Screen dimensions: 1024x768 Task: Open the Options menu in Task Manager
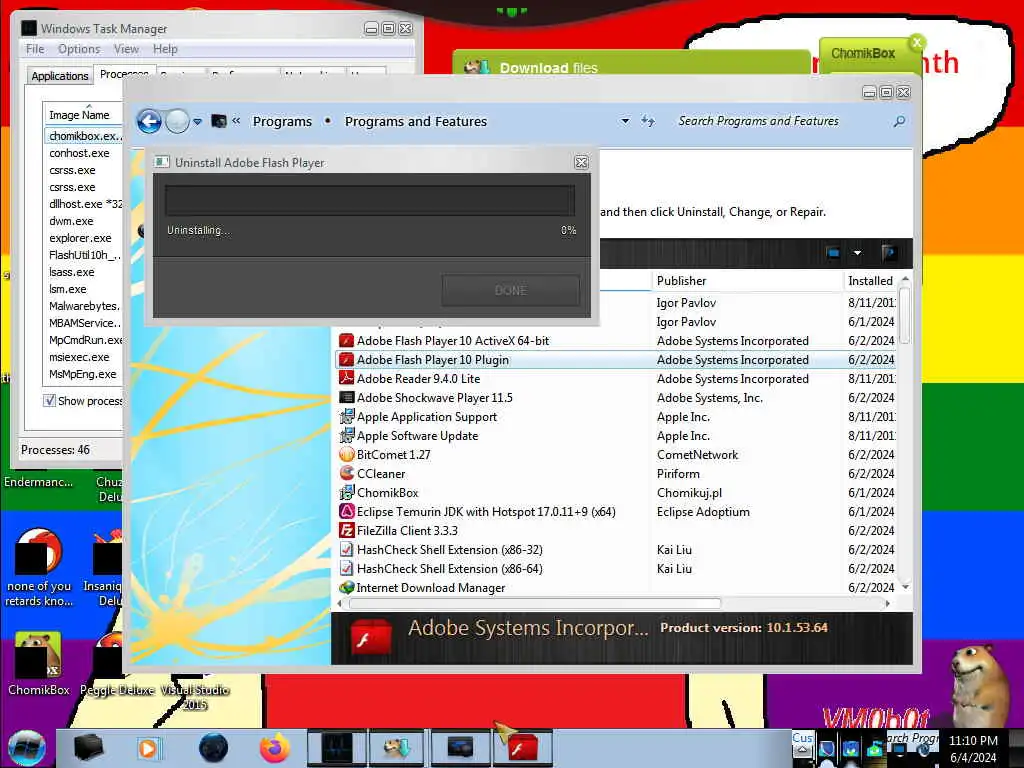pos(79,49)
